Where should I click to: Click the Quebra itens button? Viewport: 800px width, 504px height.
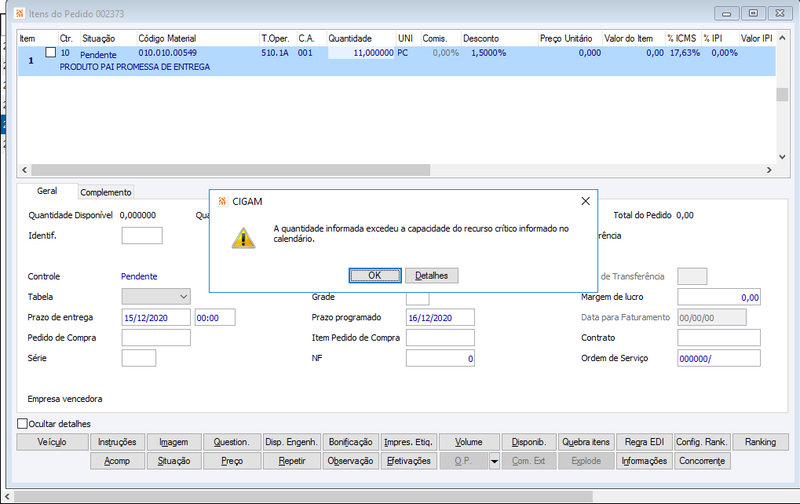[x=586, y=442]
